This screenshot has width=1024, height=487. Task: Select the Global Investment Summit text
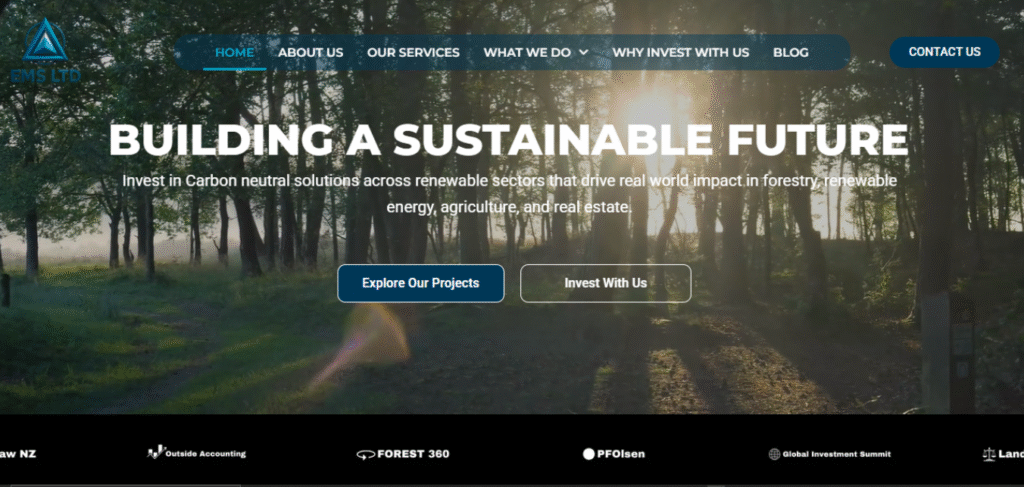click(837, 454)
